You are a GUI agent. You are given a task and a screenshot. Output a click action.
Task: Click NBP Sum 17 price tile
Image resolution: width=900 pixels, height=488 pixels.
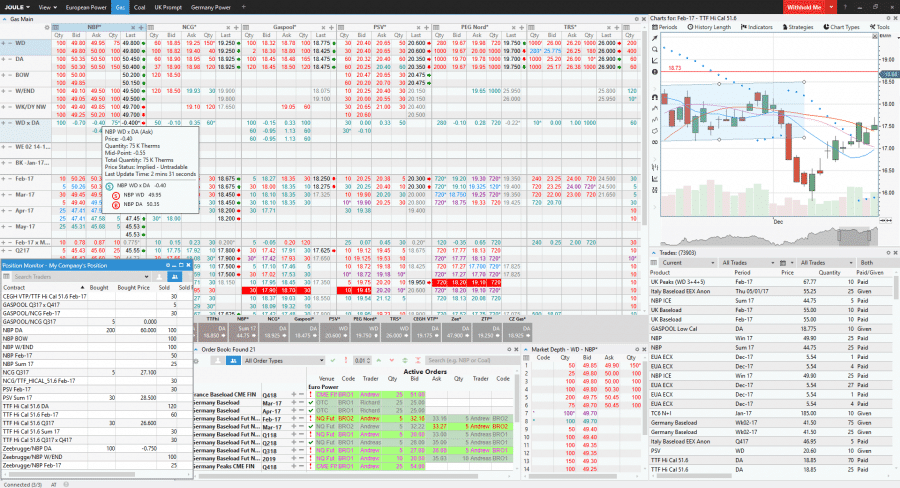point(243,332)
